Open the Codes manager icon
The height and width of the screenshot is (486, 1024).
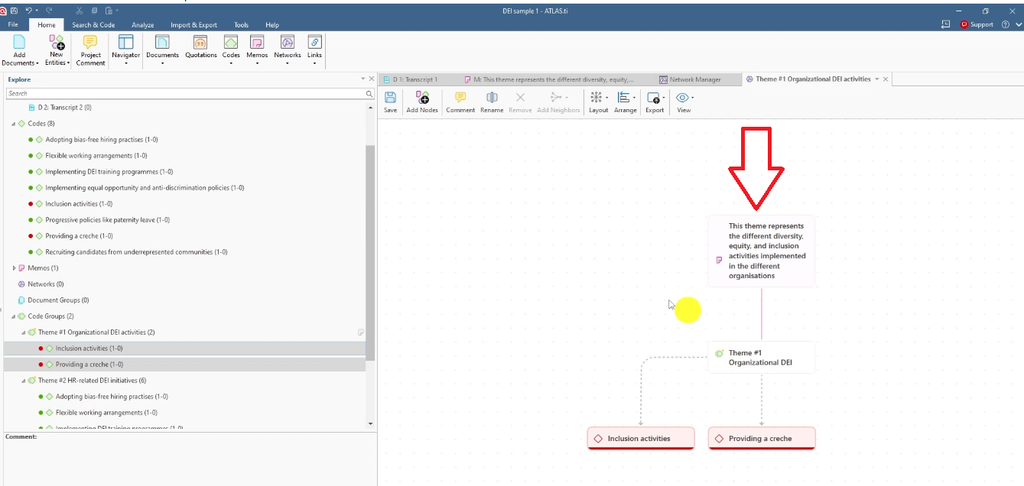tap(231, 42)
